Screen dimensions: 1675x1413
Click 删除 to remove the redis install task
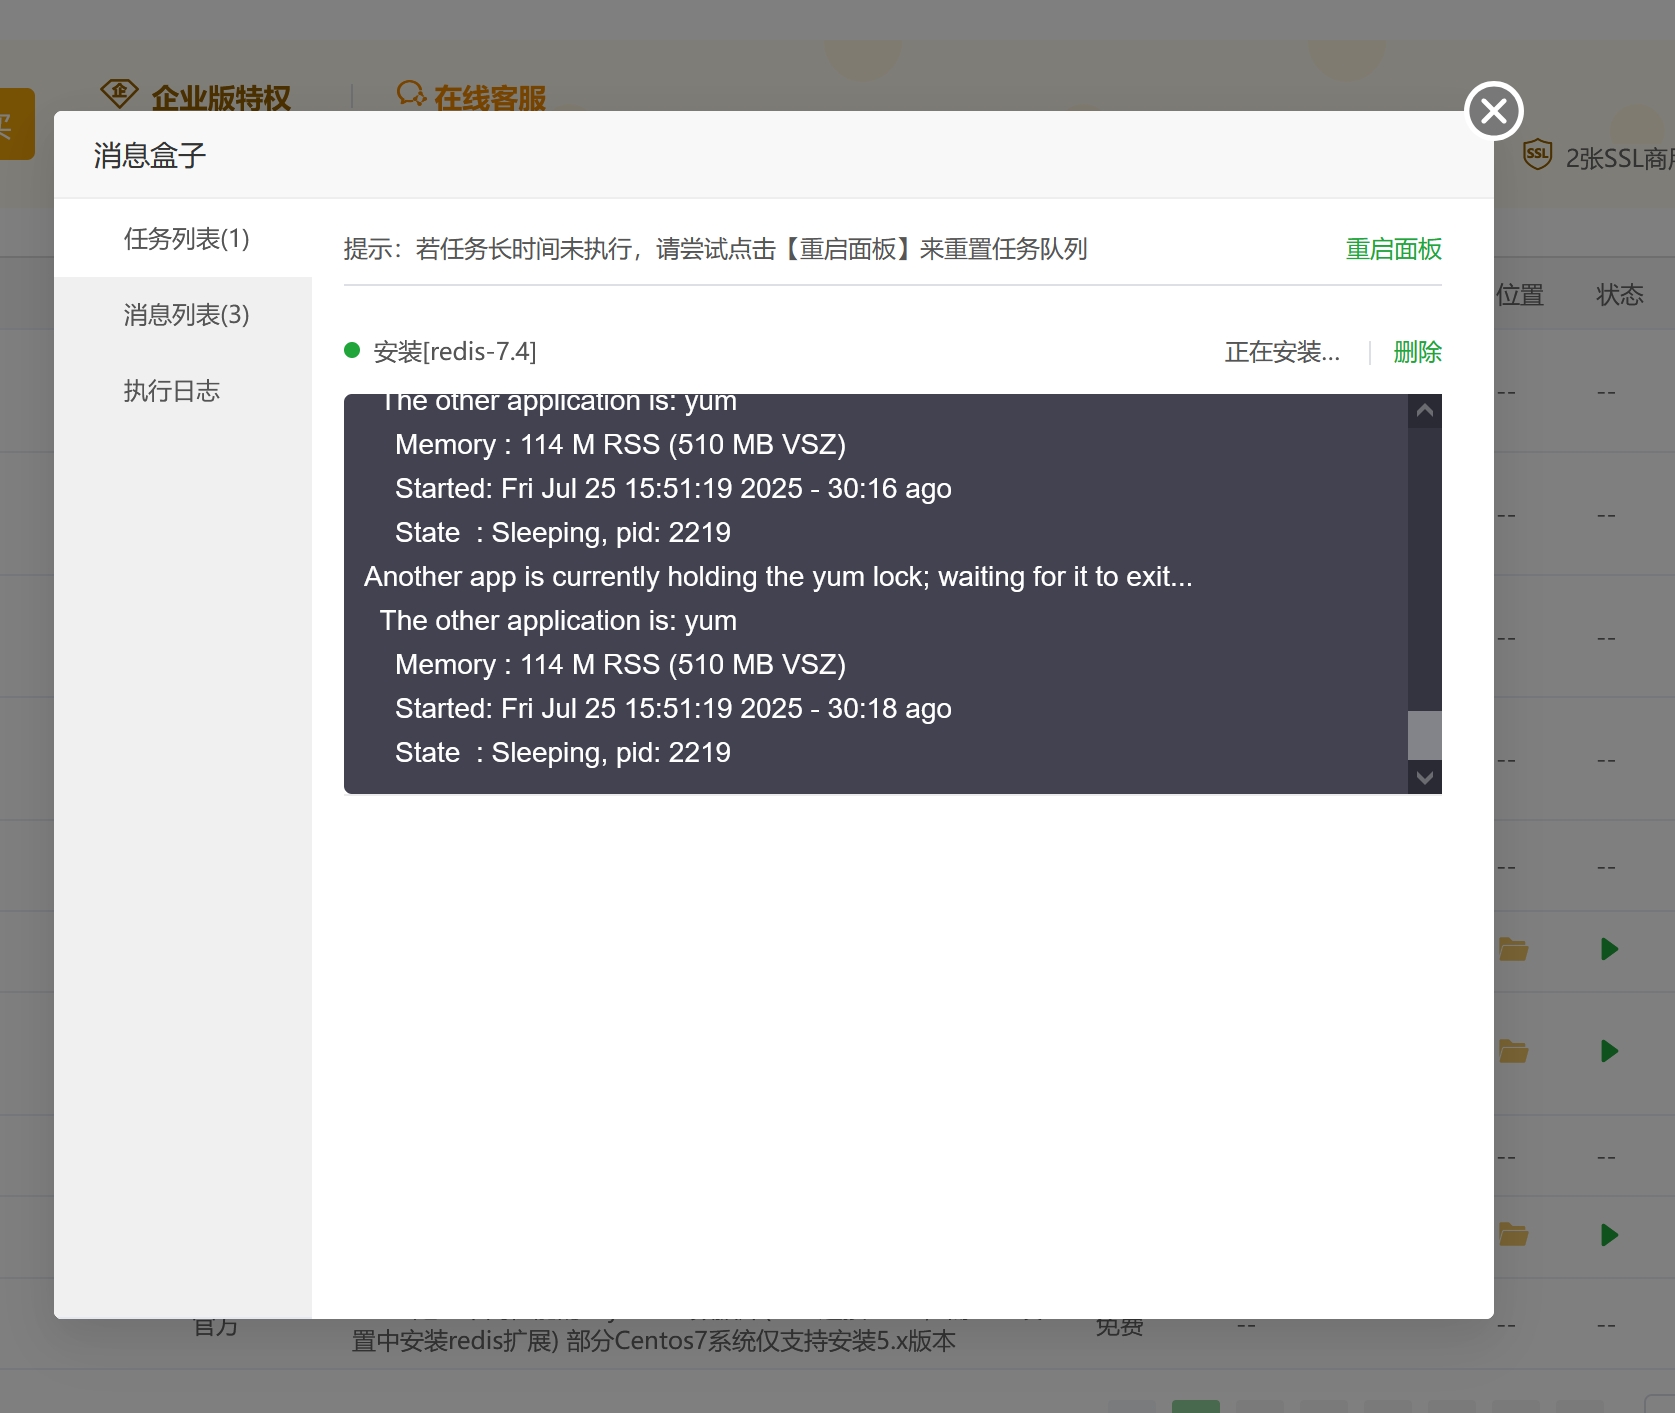click(1417, 352)
